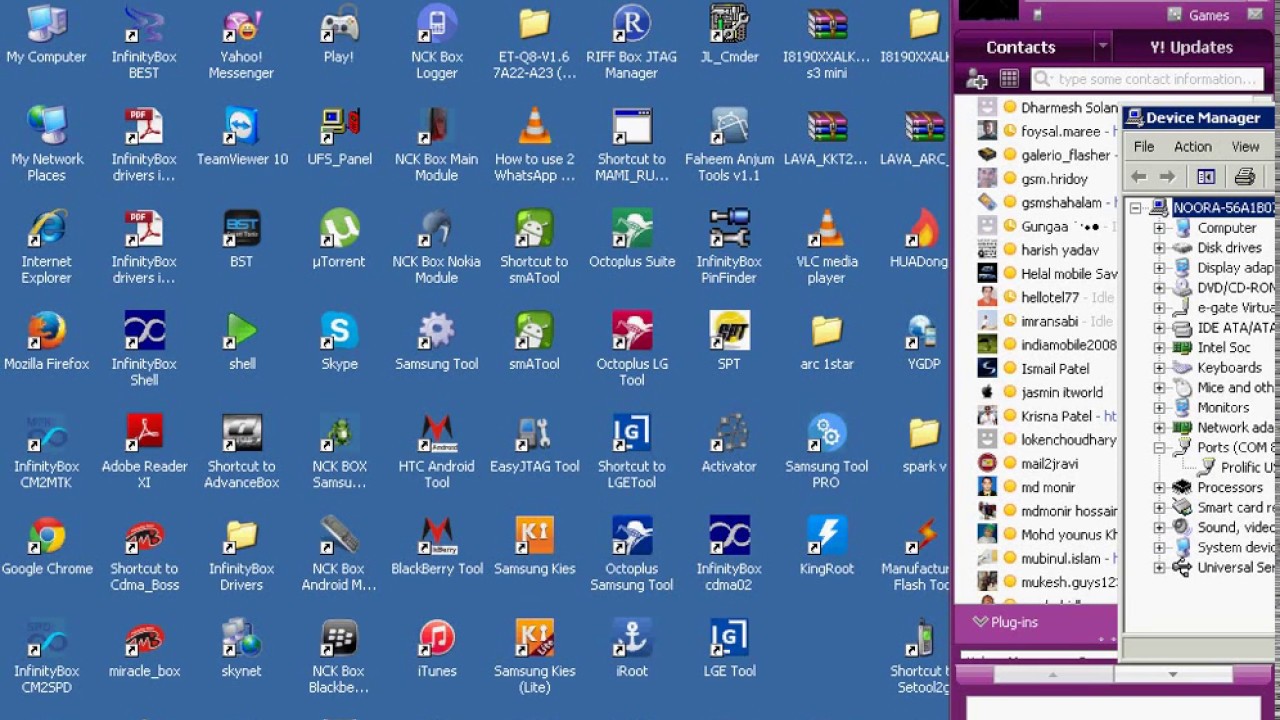Click the dial pad grid icon in Messenger
Image resolution: width=1280 pixels, height=720 pixels.
tap(1009, 79)
